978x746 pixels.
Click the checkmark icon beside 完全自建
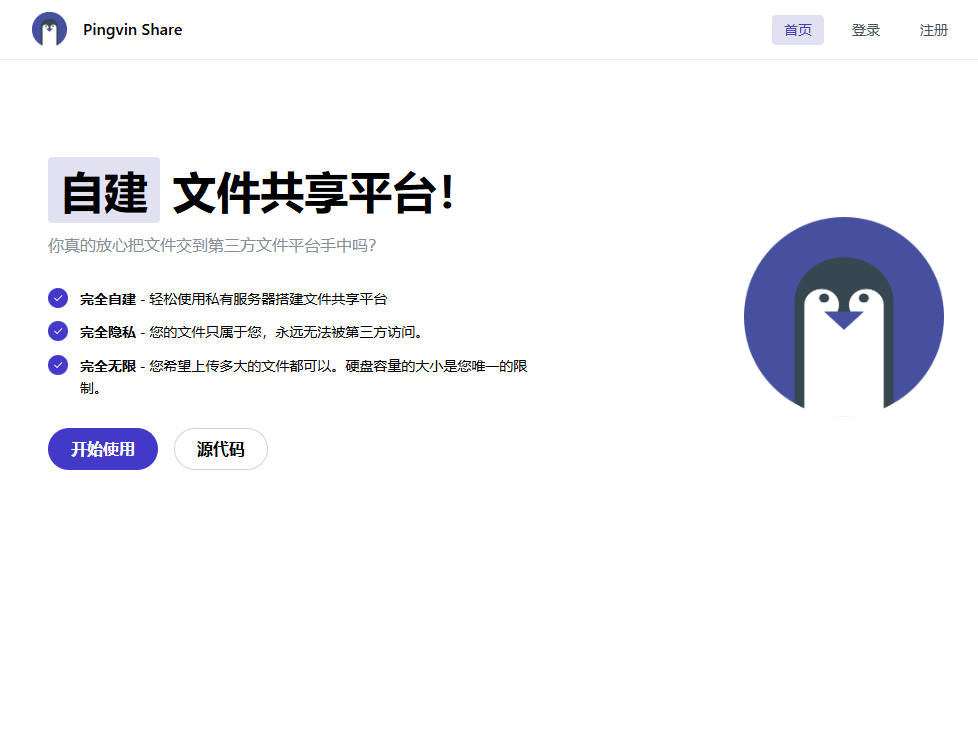point(58,298)
